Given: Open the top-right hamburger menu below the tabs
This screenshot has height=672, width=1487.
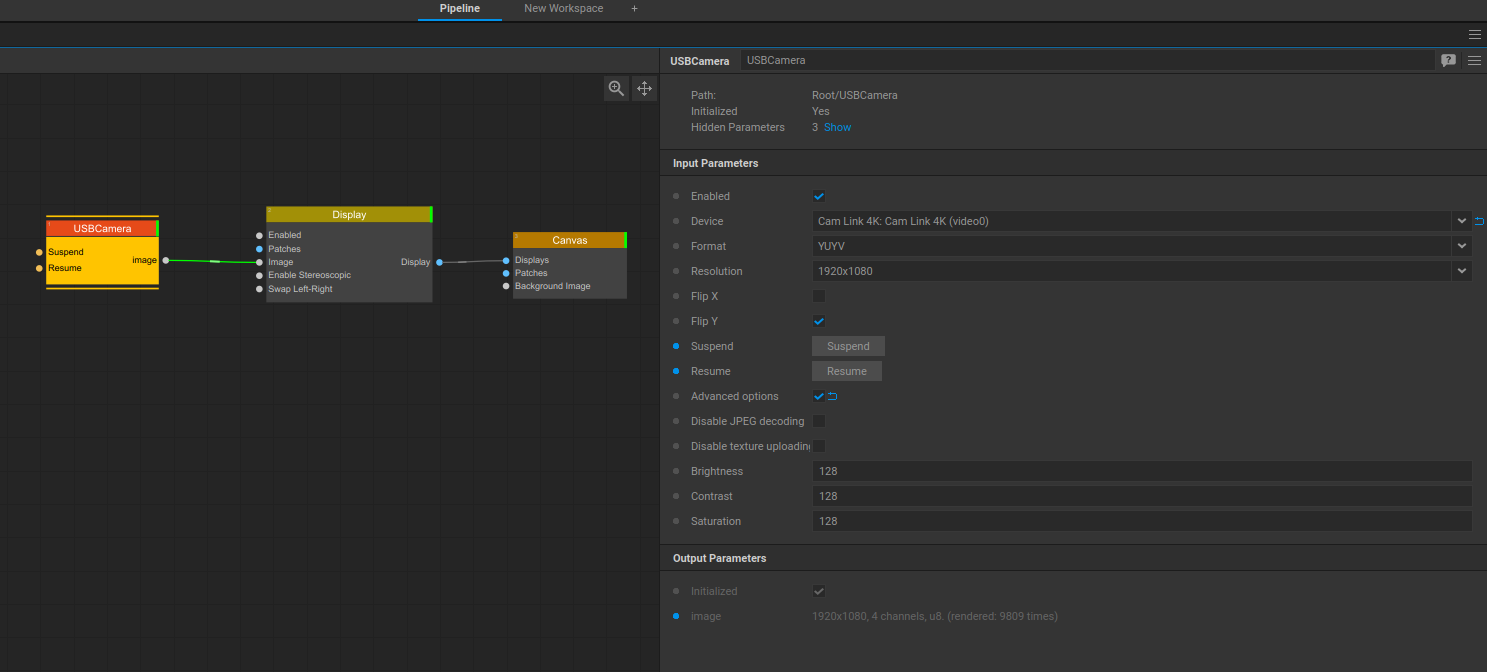Looking at the screenshot, I should click(x=1474, y=34).
